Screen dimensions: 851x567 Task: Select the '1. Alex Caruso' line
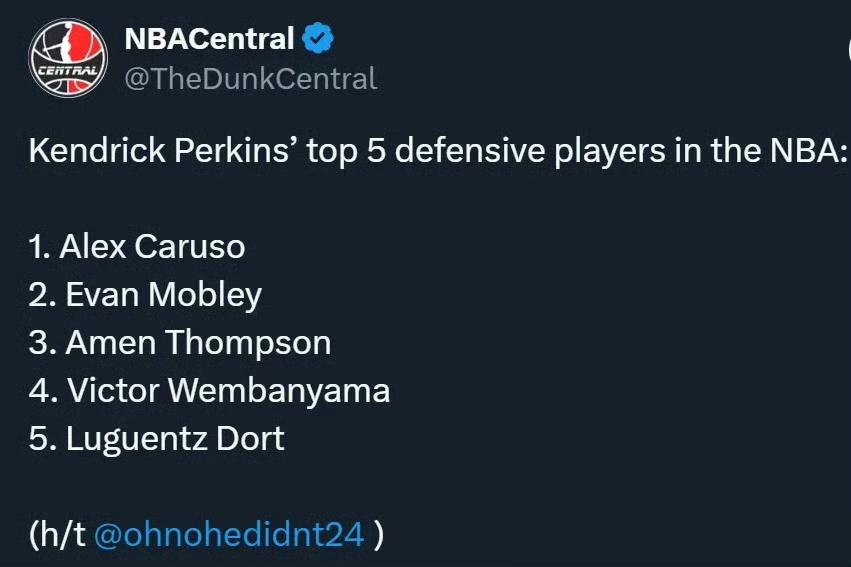point(137,247)
